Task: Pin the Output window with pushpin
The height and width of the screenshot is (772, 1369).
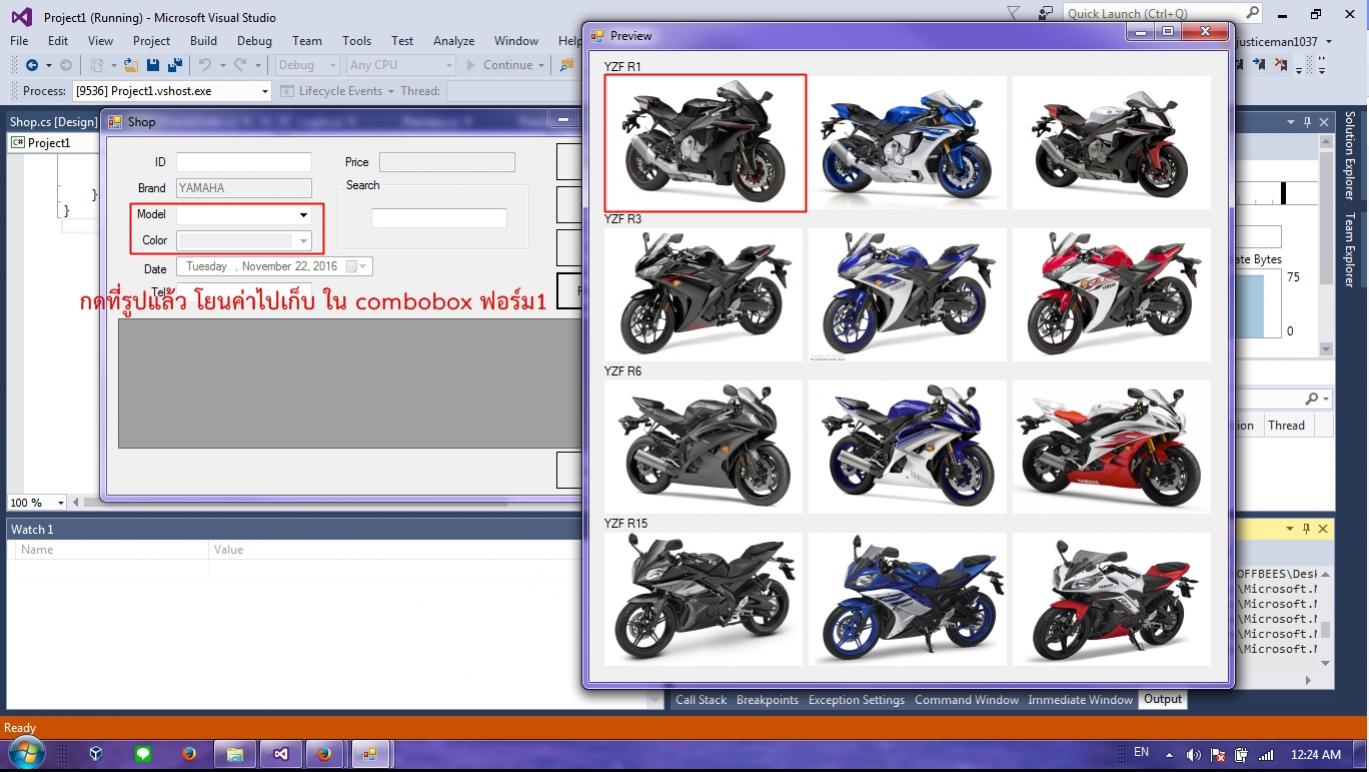Action: tap(1306, 528)
